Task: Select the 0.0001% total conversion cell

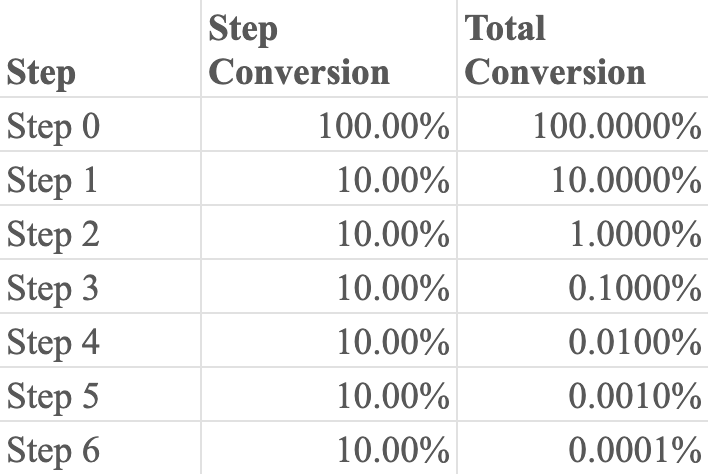Action: tap(634, 451)
